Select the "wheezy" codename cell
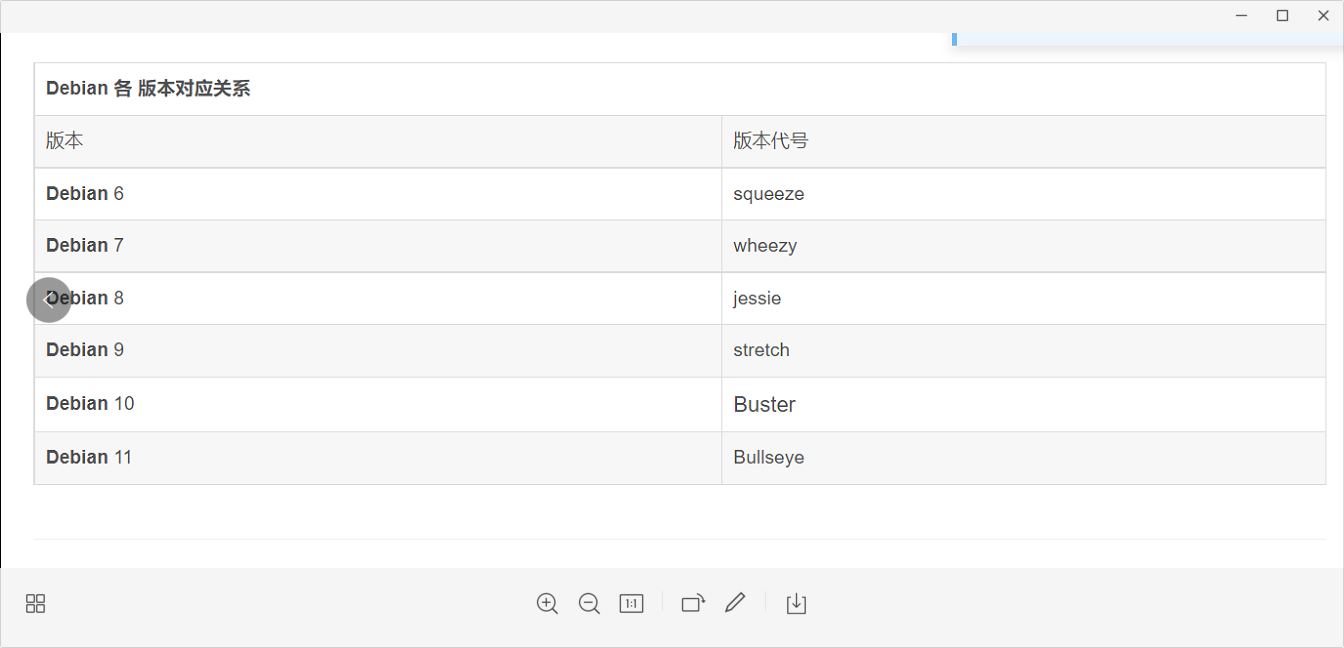The image size is (1344, 648). pyautogui.click(x=1024, y=246)
